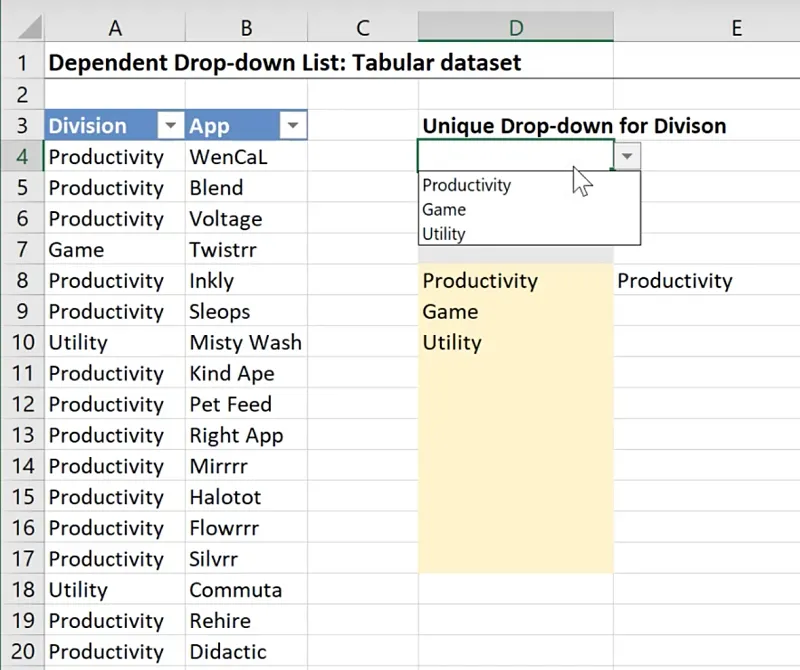Viewport: 800px width, 670px height.
Task: Select row 20 header
Action: (x=21, y=652)
